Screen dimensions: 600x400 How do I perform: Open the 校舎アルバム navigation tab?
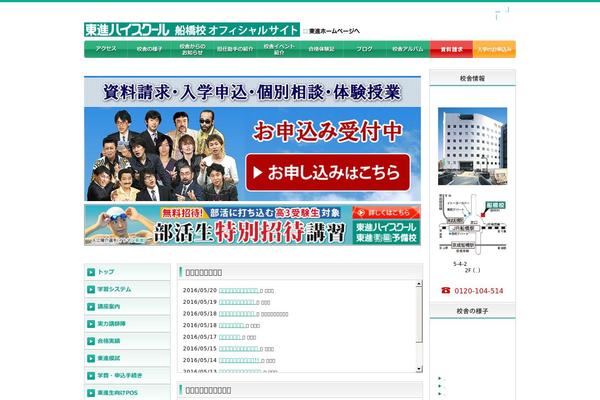pyautogui.click(x=408, y=49)
